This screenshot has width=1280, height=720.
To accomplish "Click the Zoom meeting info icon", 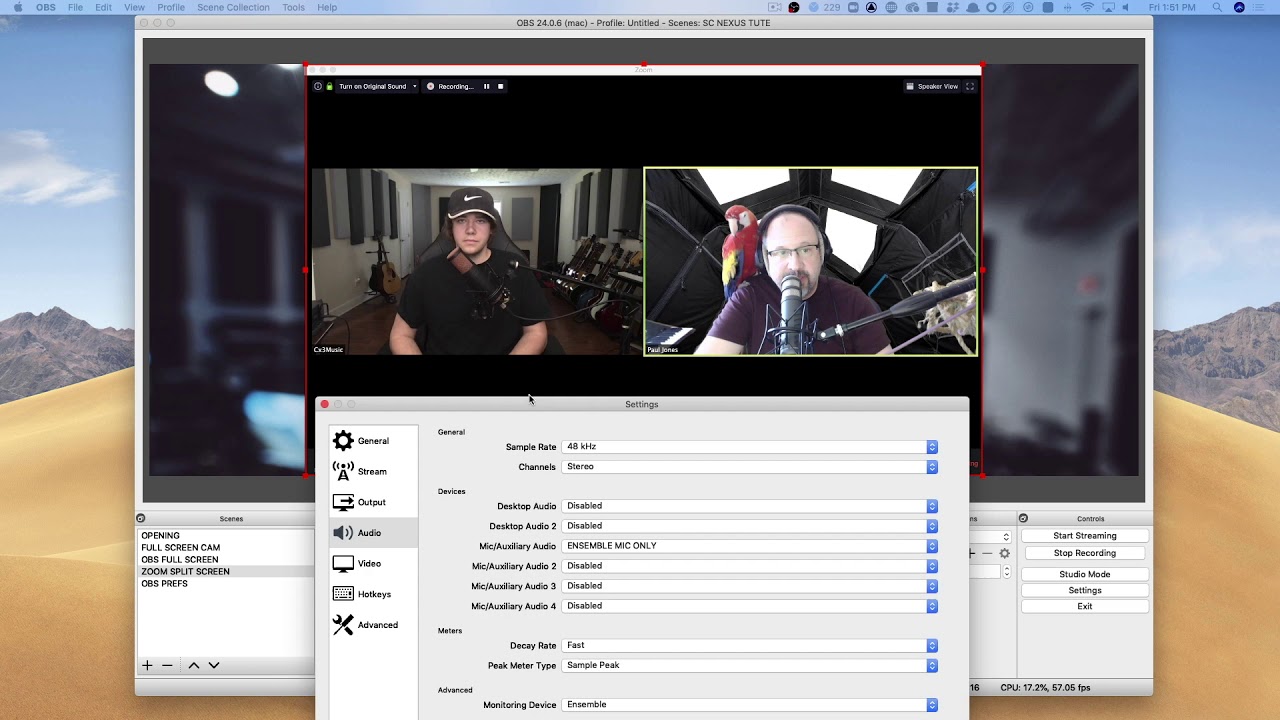I will (318, 86).
